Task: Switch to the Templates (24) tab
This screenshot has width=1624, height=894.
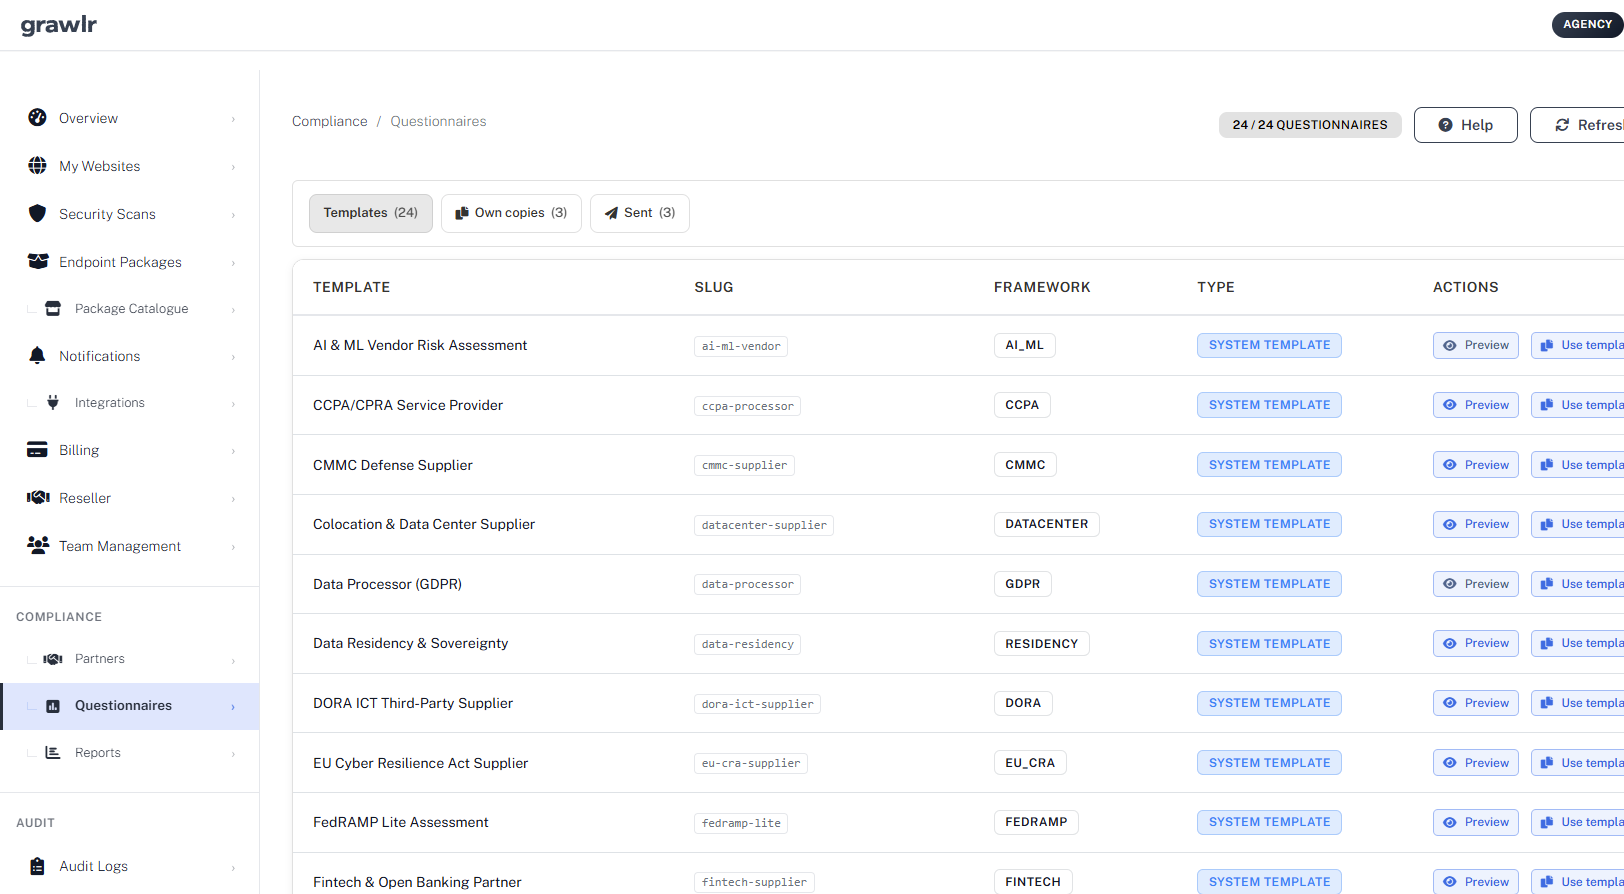Action: coord(371,213)
